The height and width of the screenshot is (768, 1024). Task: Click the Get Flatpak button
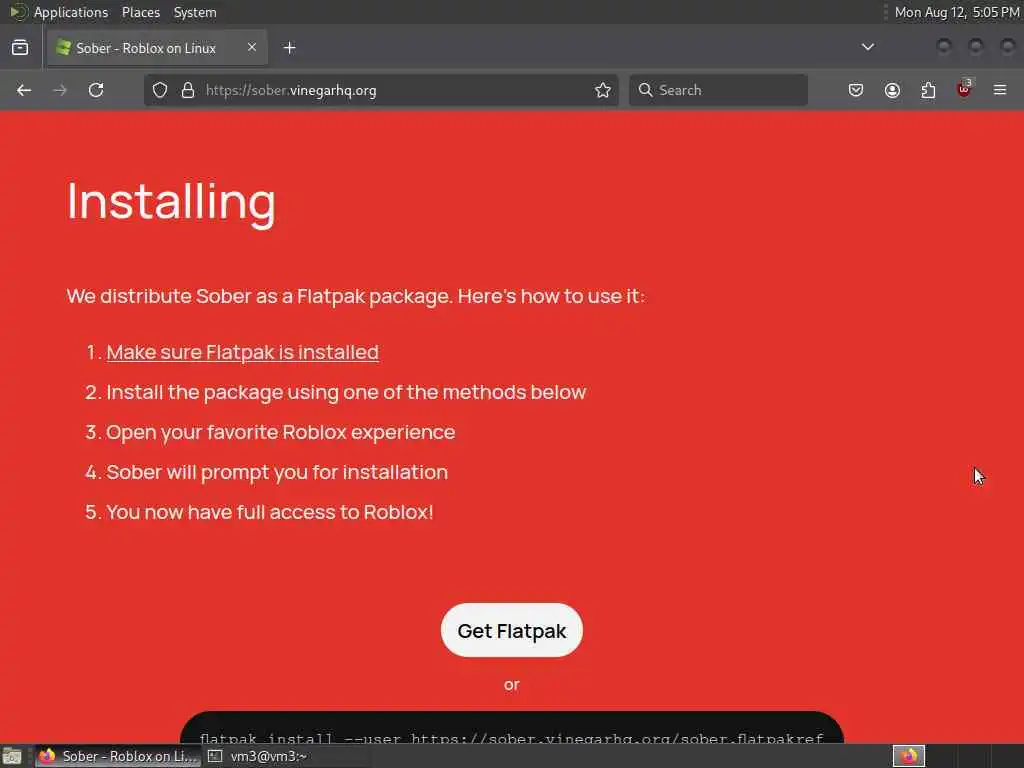pyautogui.click(x=511, y=631)
